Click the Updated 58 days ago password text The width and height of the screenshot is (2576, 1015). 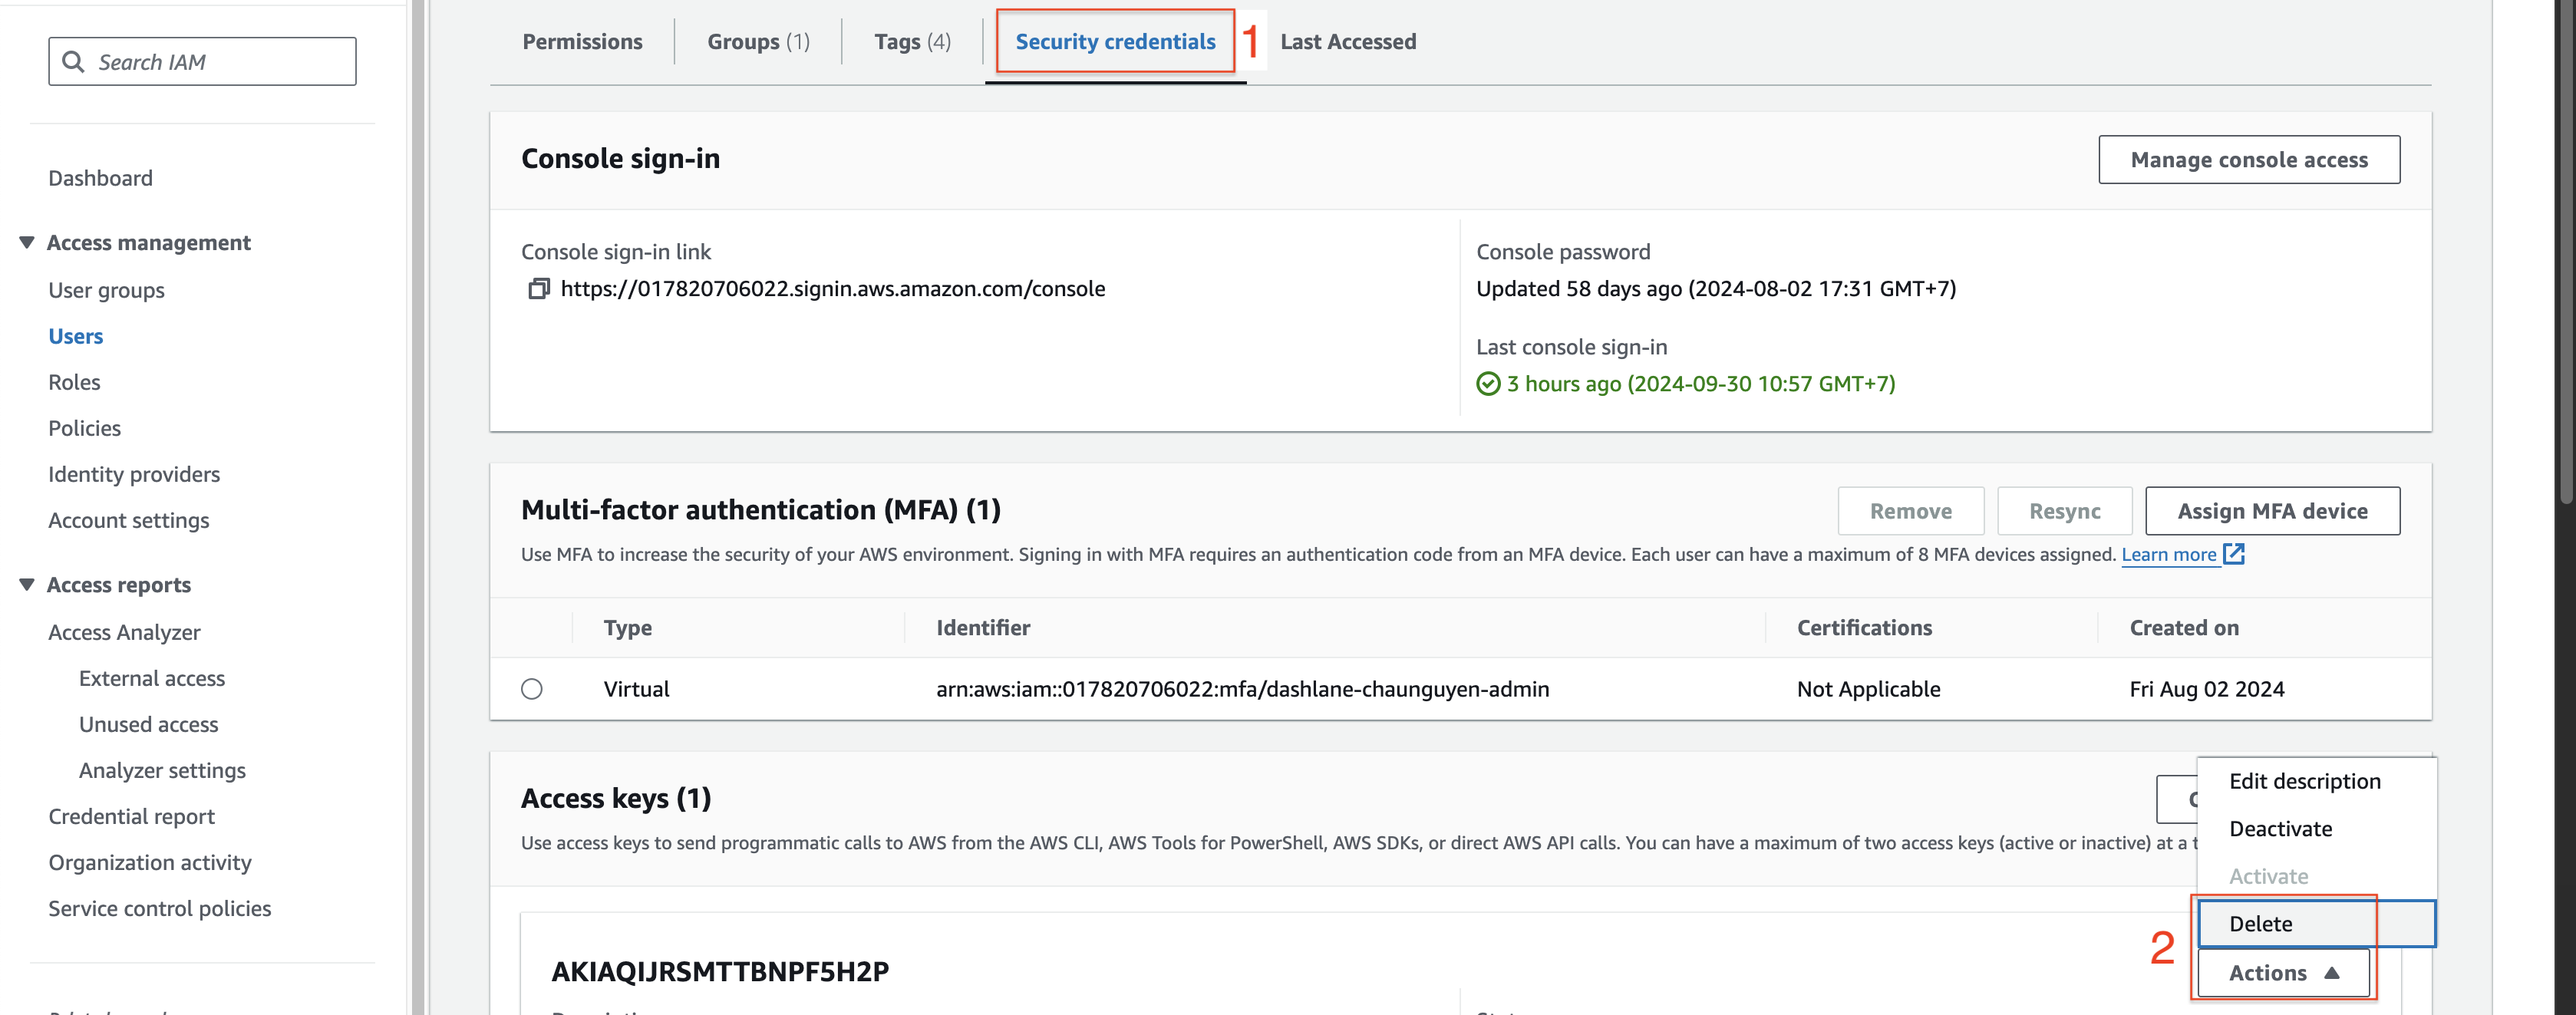pyautogui.click(x=1716, y=289)
